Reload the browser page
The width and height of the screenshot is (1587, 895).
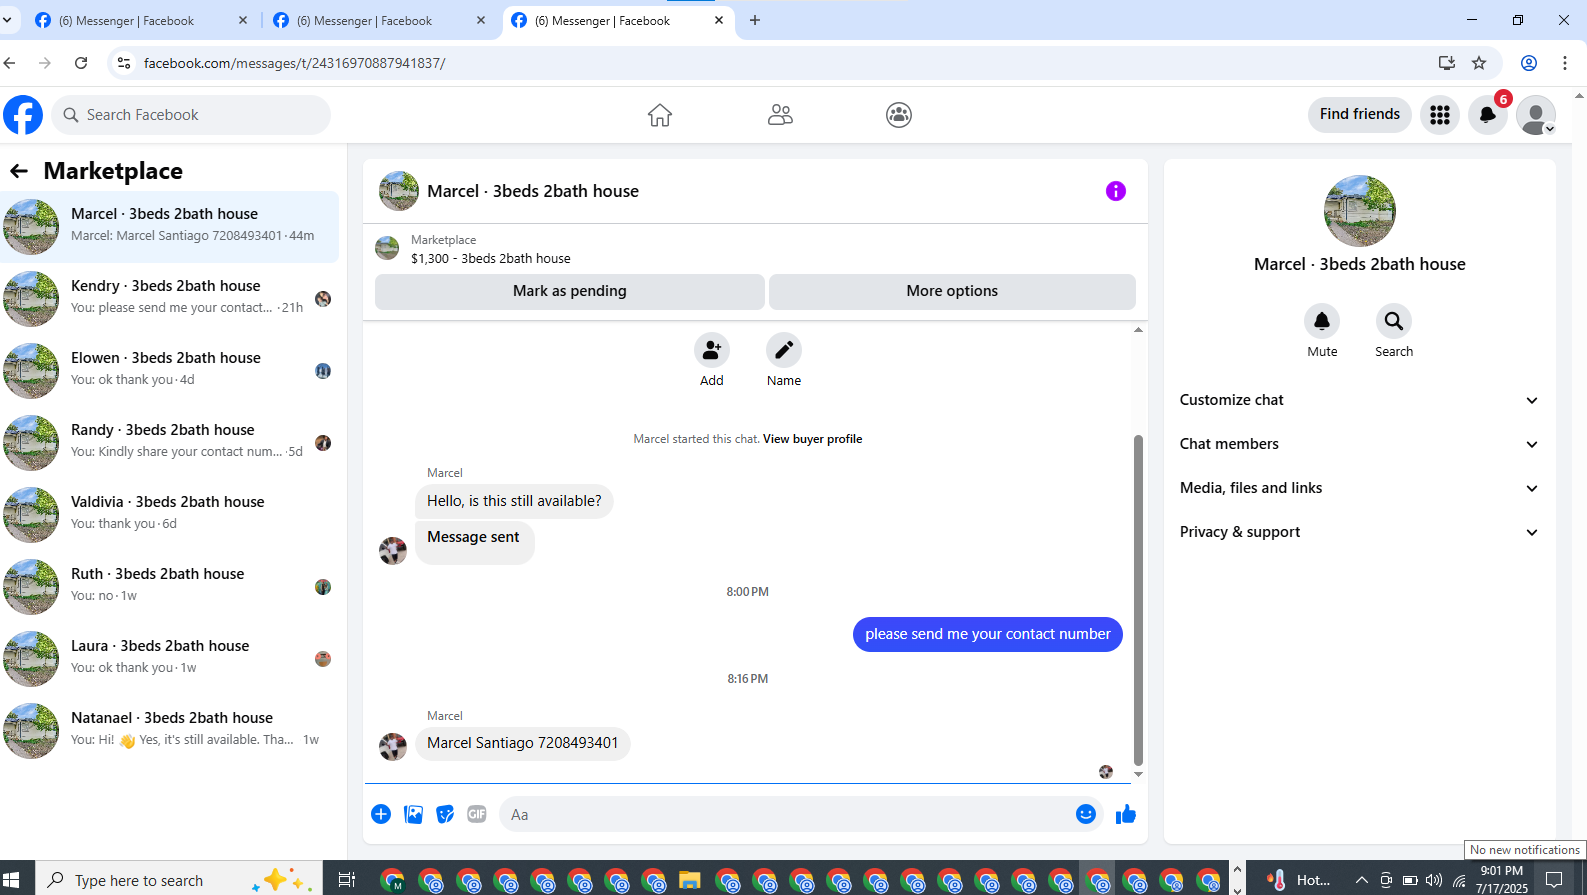coord(81,63)
